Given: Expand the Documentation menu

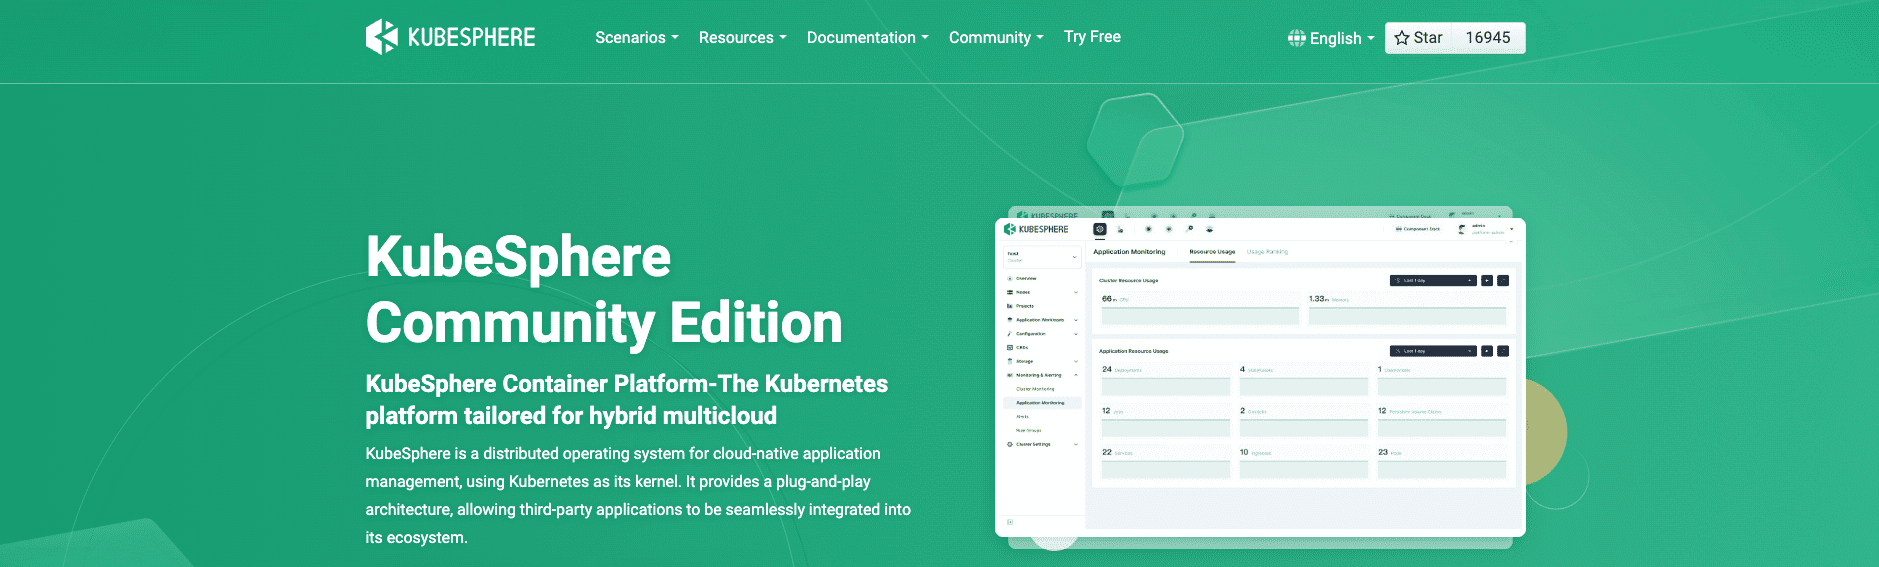Looking at the screenshot, I should click(x=867, y=38).
